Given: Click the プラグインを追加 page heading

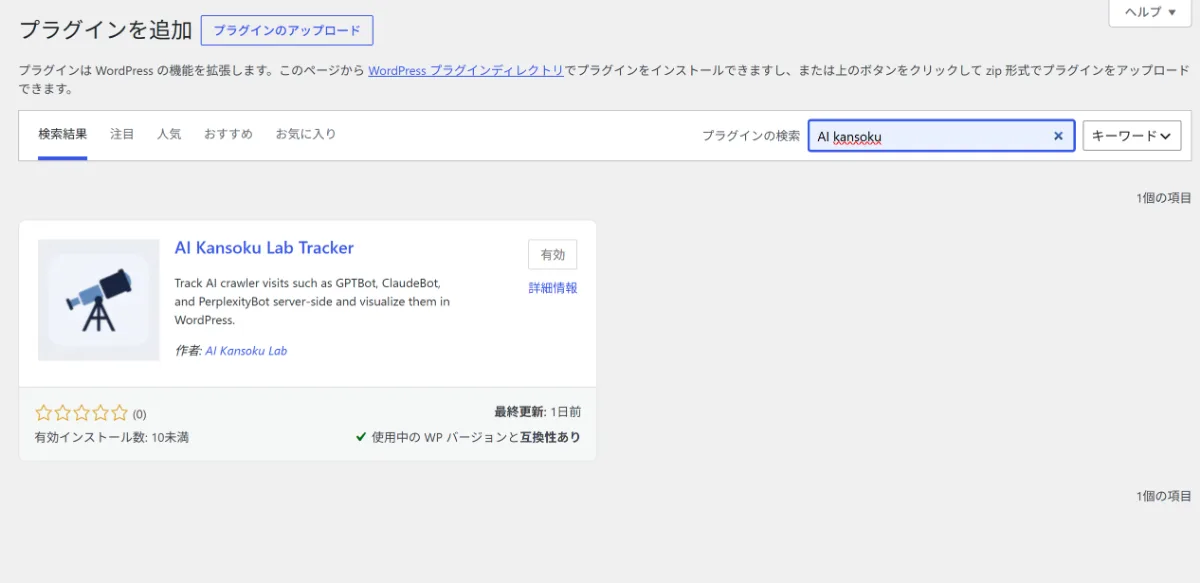Looking at the screenshot, I should pyautogui.click(x=105, y=30).
